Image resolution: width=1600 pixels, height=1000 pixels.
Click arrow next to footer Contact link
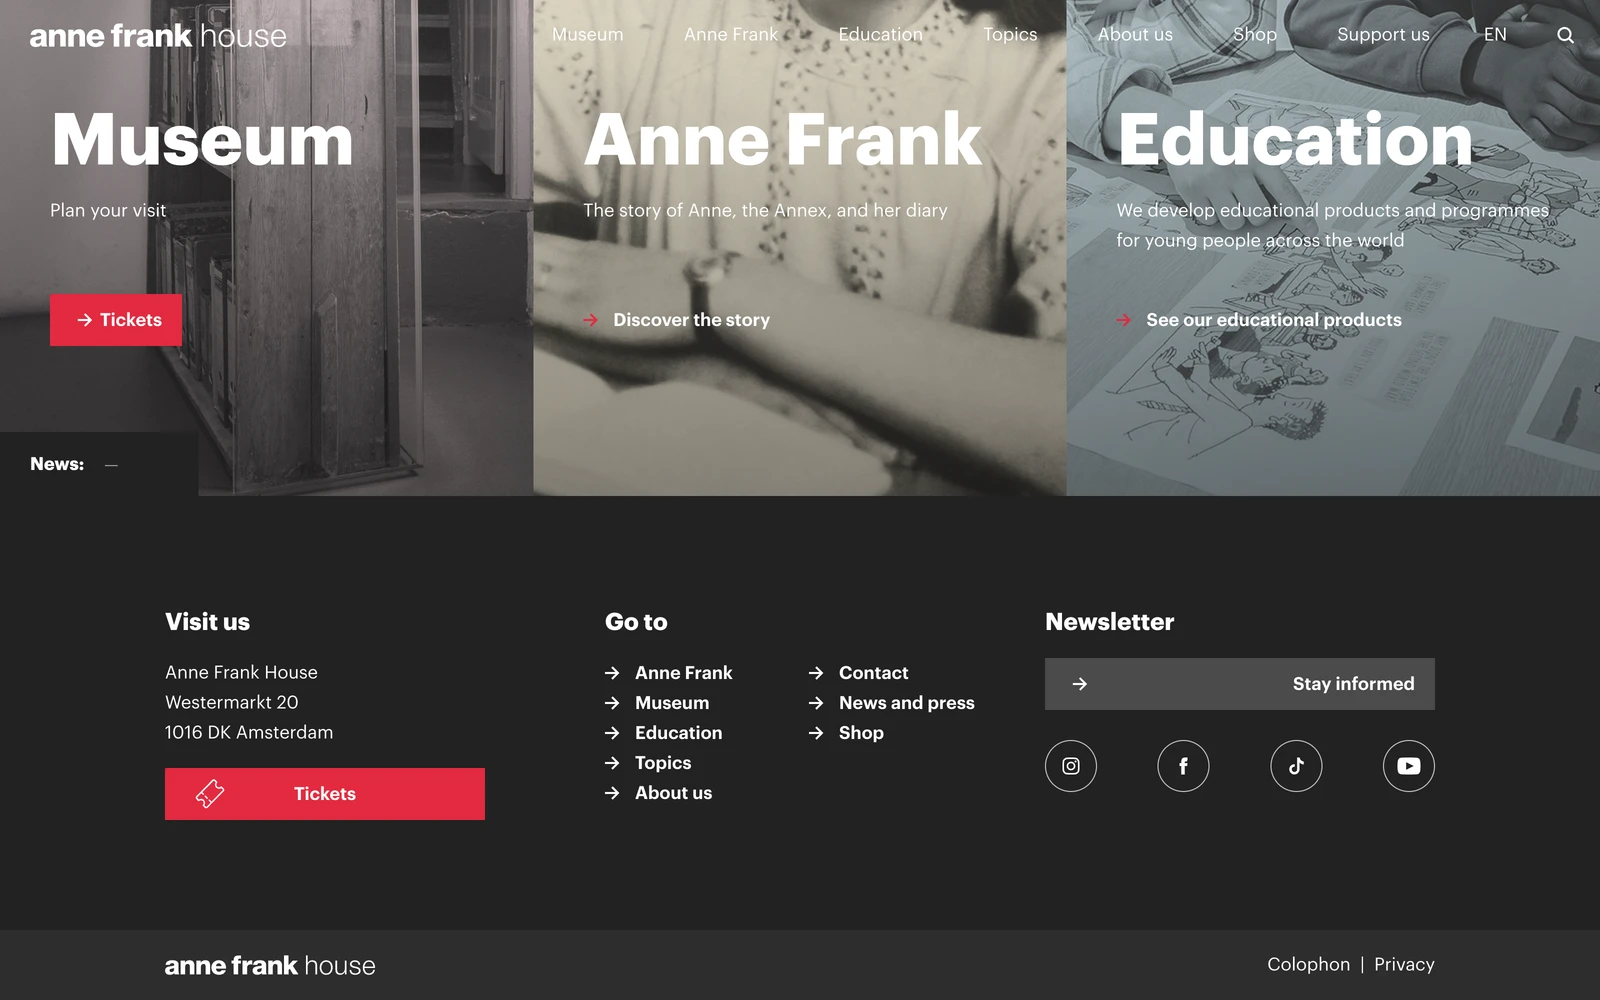(816, 673)
